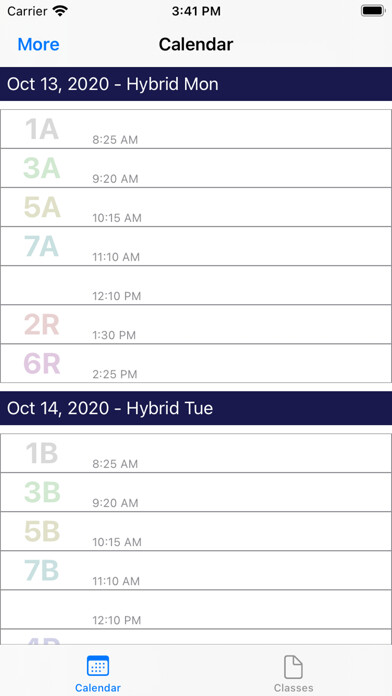
Task: Select the 5B period at 10:15 AM
Action: click(196, 531)
